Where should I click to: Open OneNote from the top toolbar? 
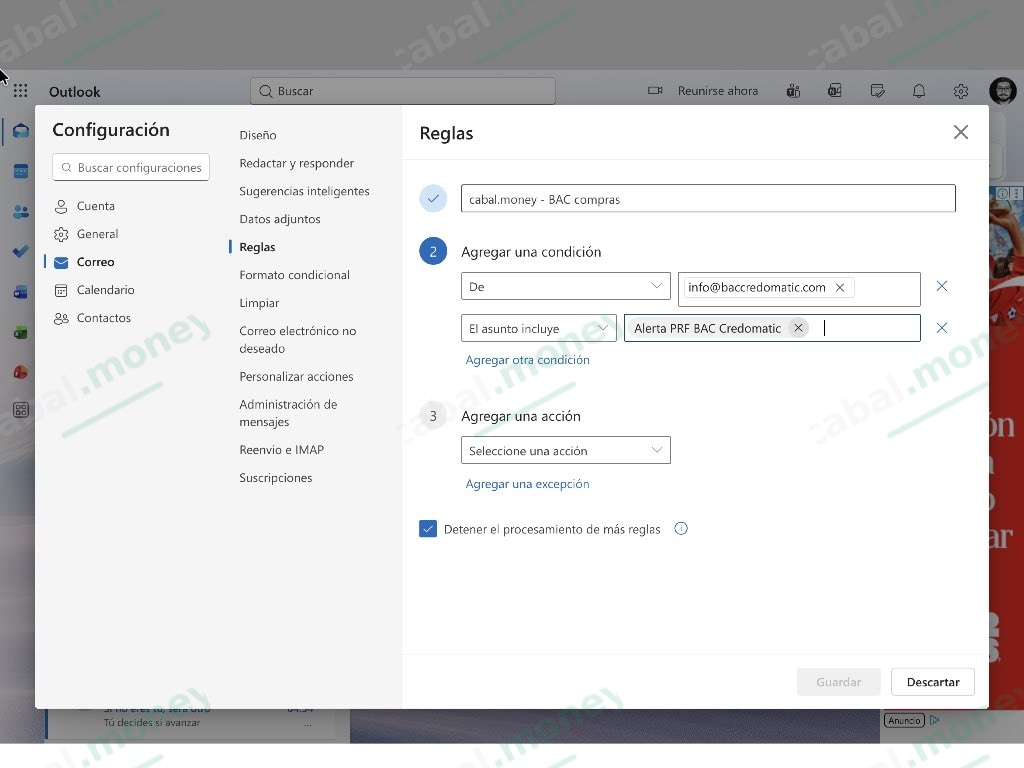pyautogui.click(x=834, y=91)
